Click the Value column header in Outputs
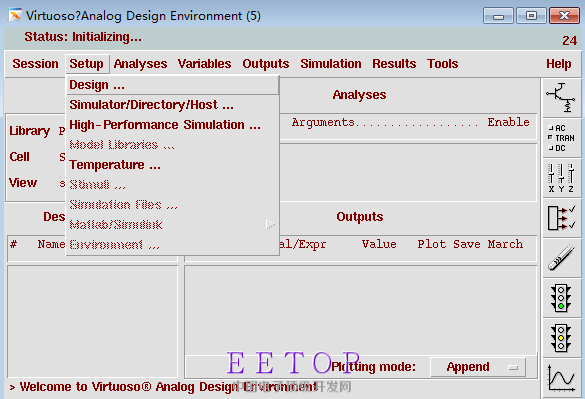Screen dimensions: 585x399 379,244
